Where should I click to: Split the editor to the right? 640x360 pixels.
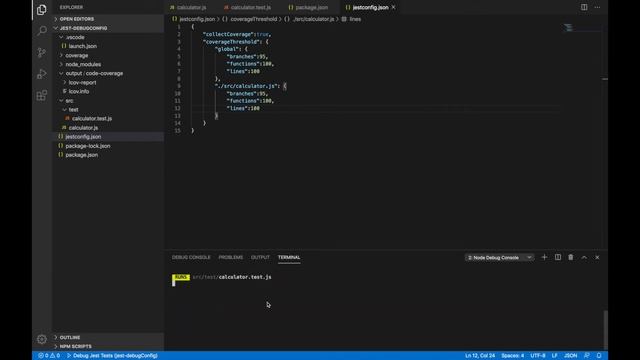tap(584, 7)
